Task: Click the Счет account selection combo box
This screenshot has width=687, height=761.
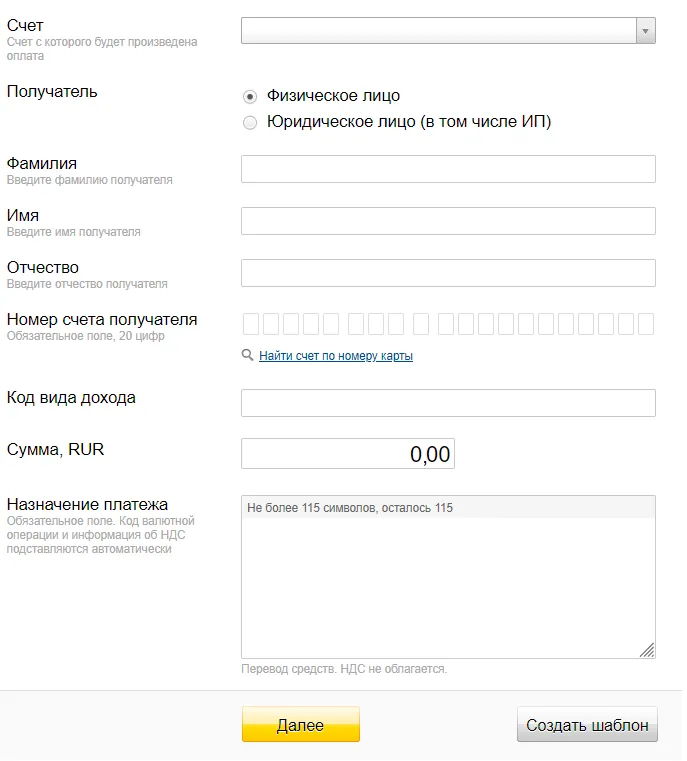Action: pyautogui.click(x=448, y=31)
